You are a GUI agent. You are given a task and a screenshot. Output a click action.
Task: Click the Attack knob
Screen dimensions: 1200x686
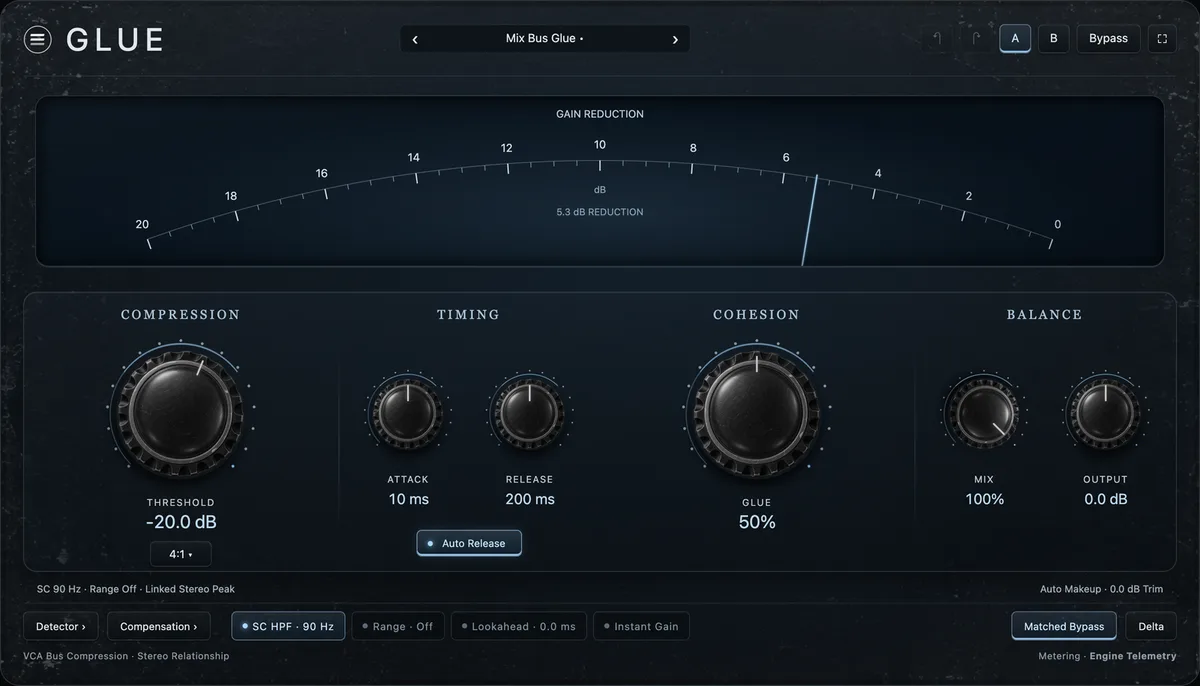tap(408, 412)
